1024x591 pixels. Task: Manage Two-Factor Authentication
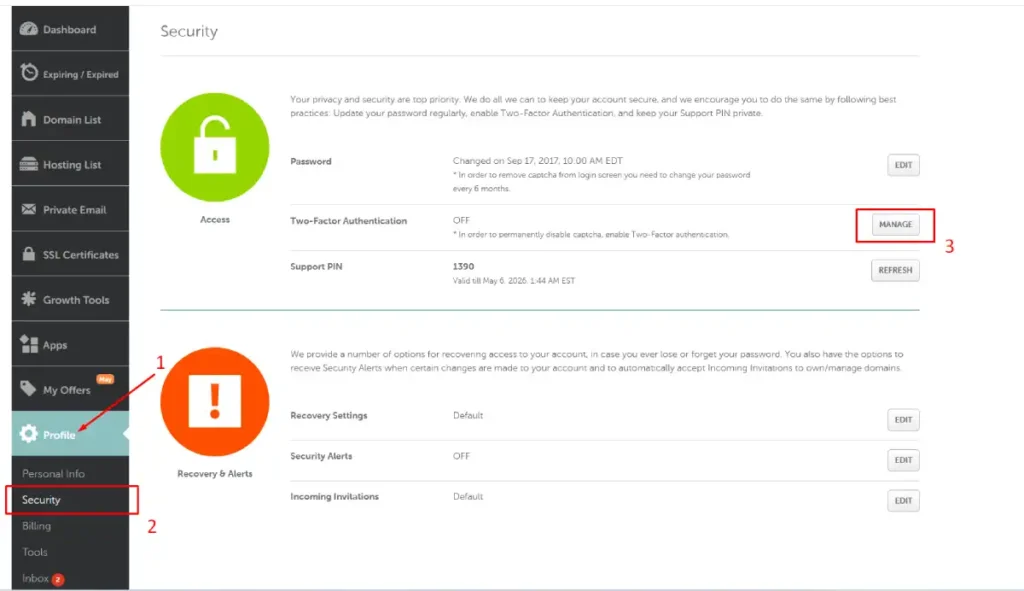[x=895, y=225]
